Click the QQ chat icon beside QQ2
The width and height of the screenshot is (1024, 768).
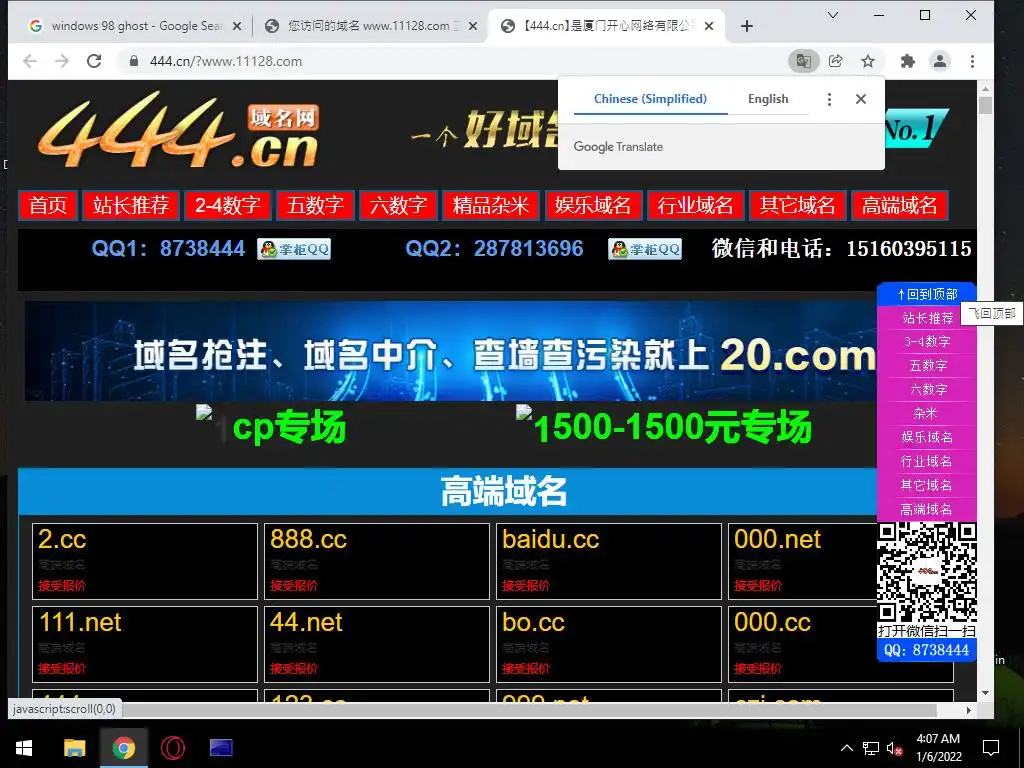click(645, 249)
